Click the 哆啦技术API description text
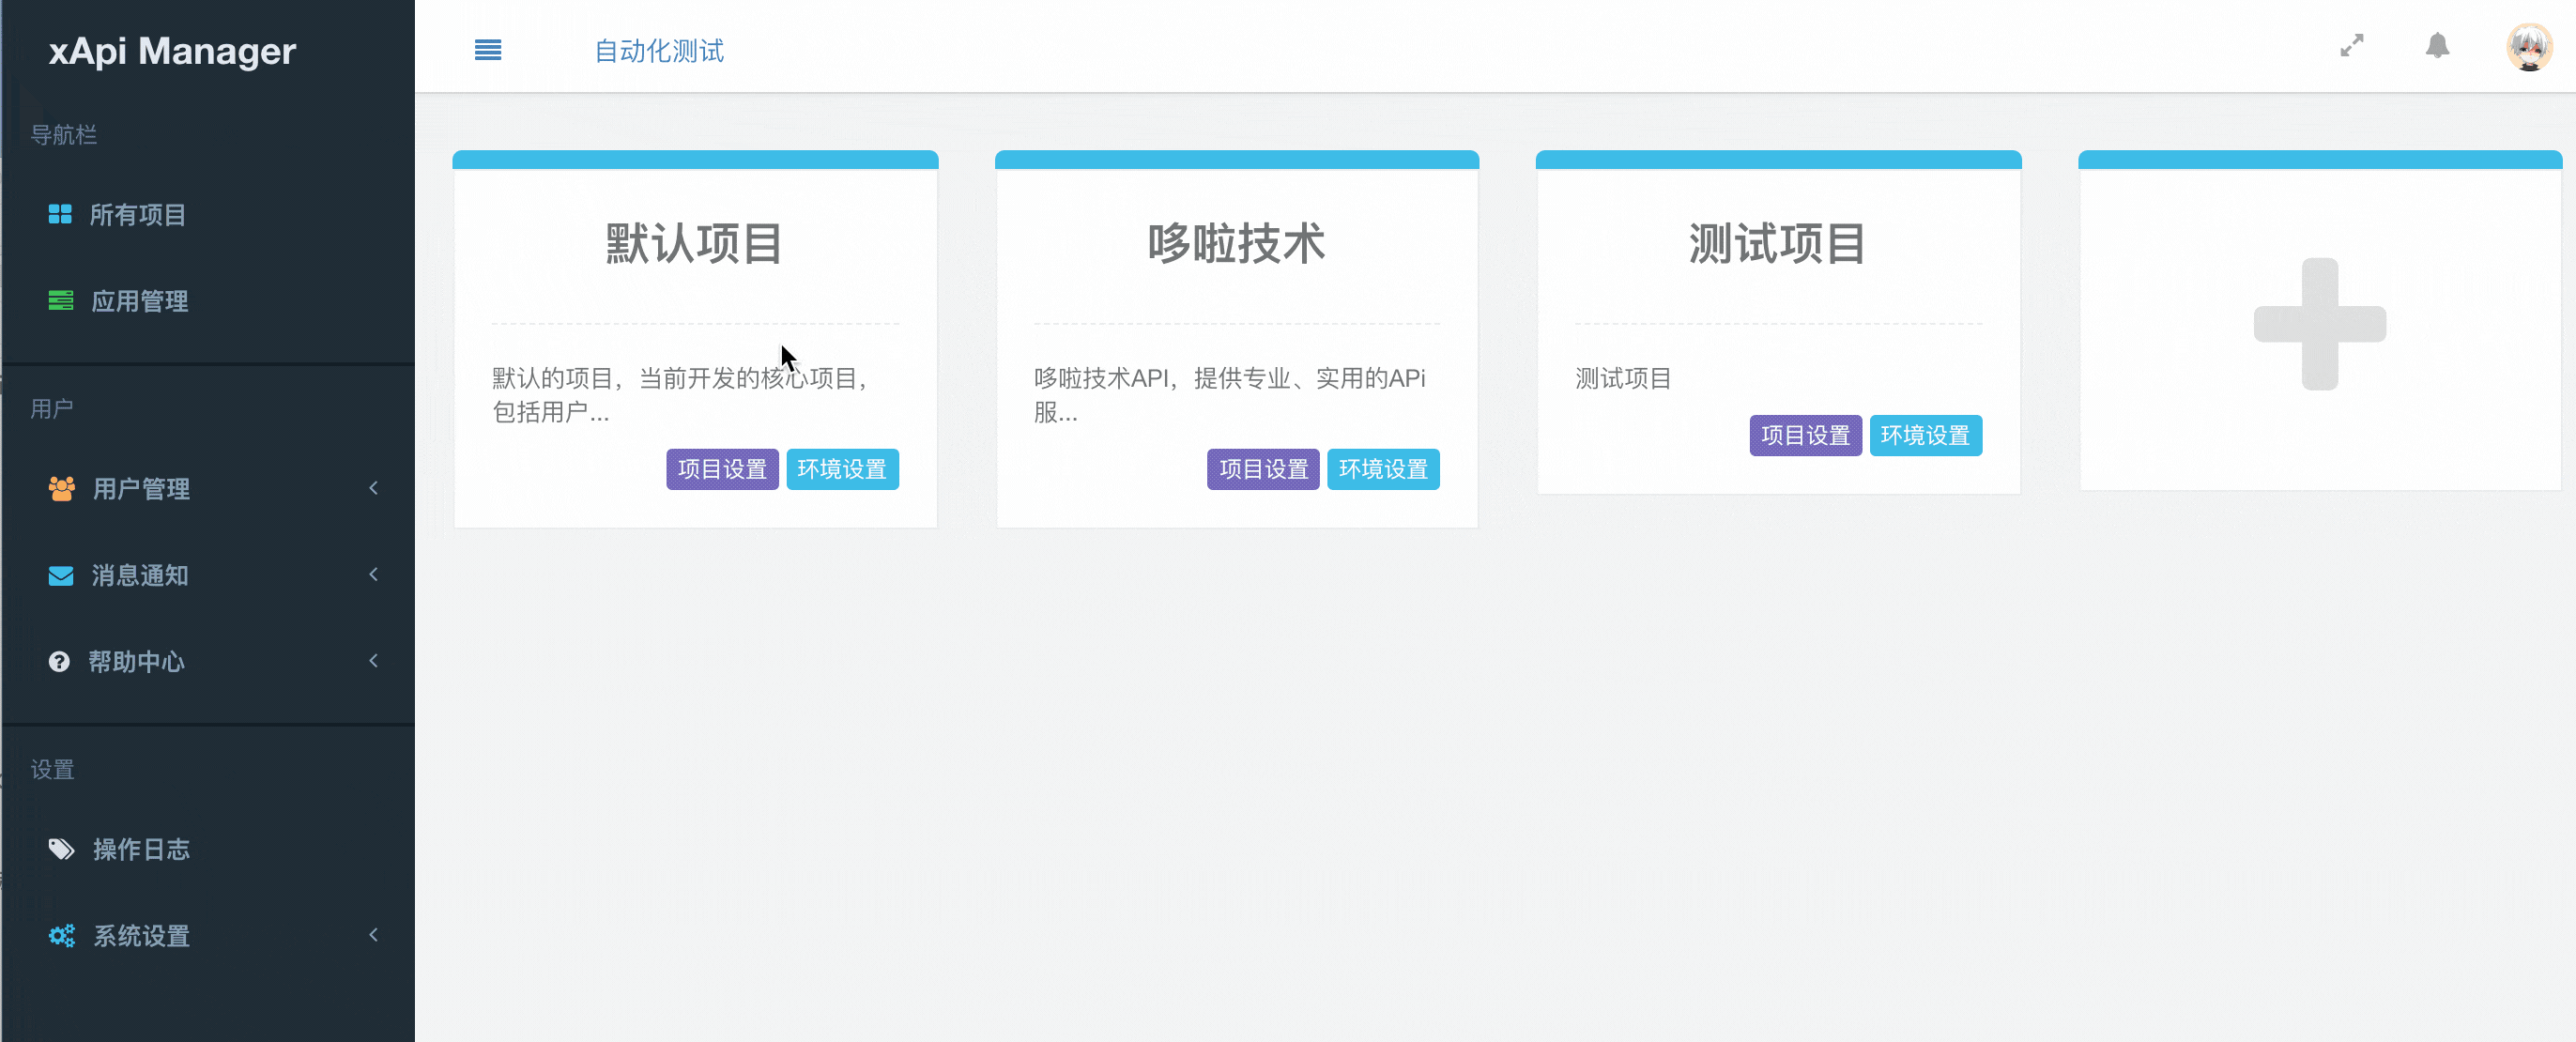This screenshot has width=2576, height=1042. tap(1230, 395)
